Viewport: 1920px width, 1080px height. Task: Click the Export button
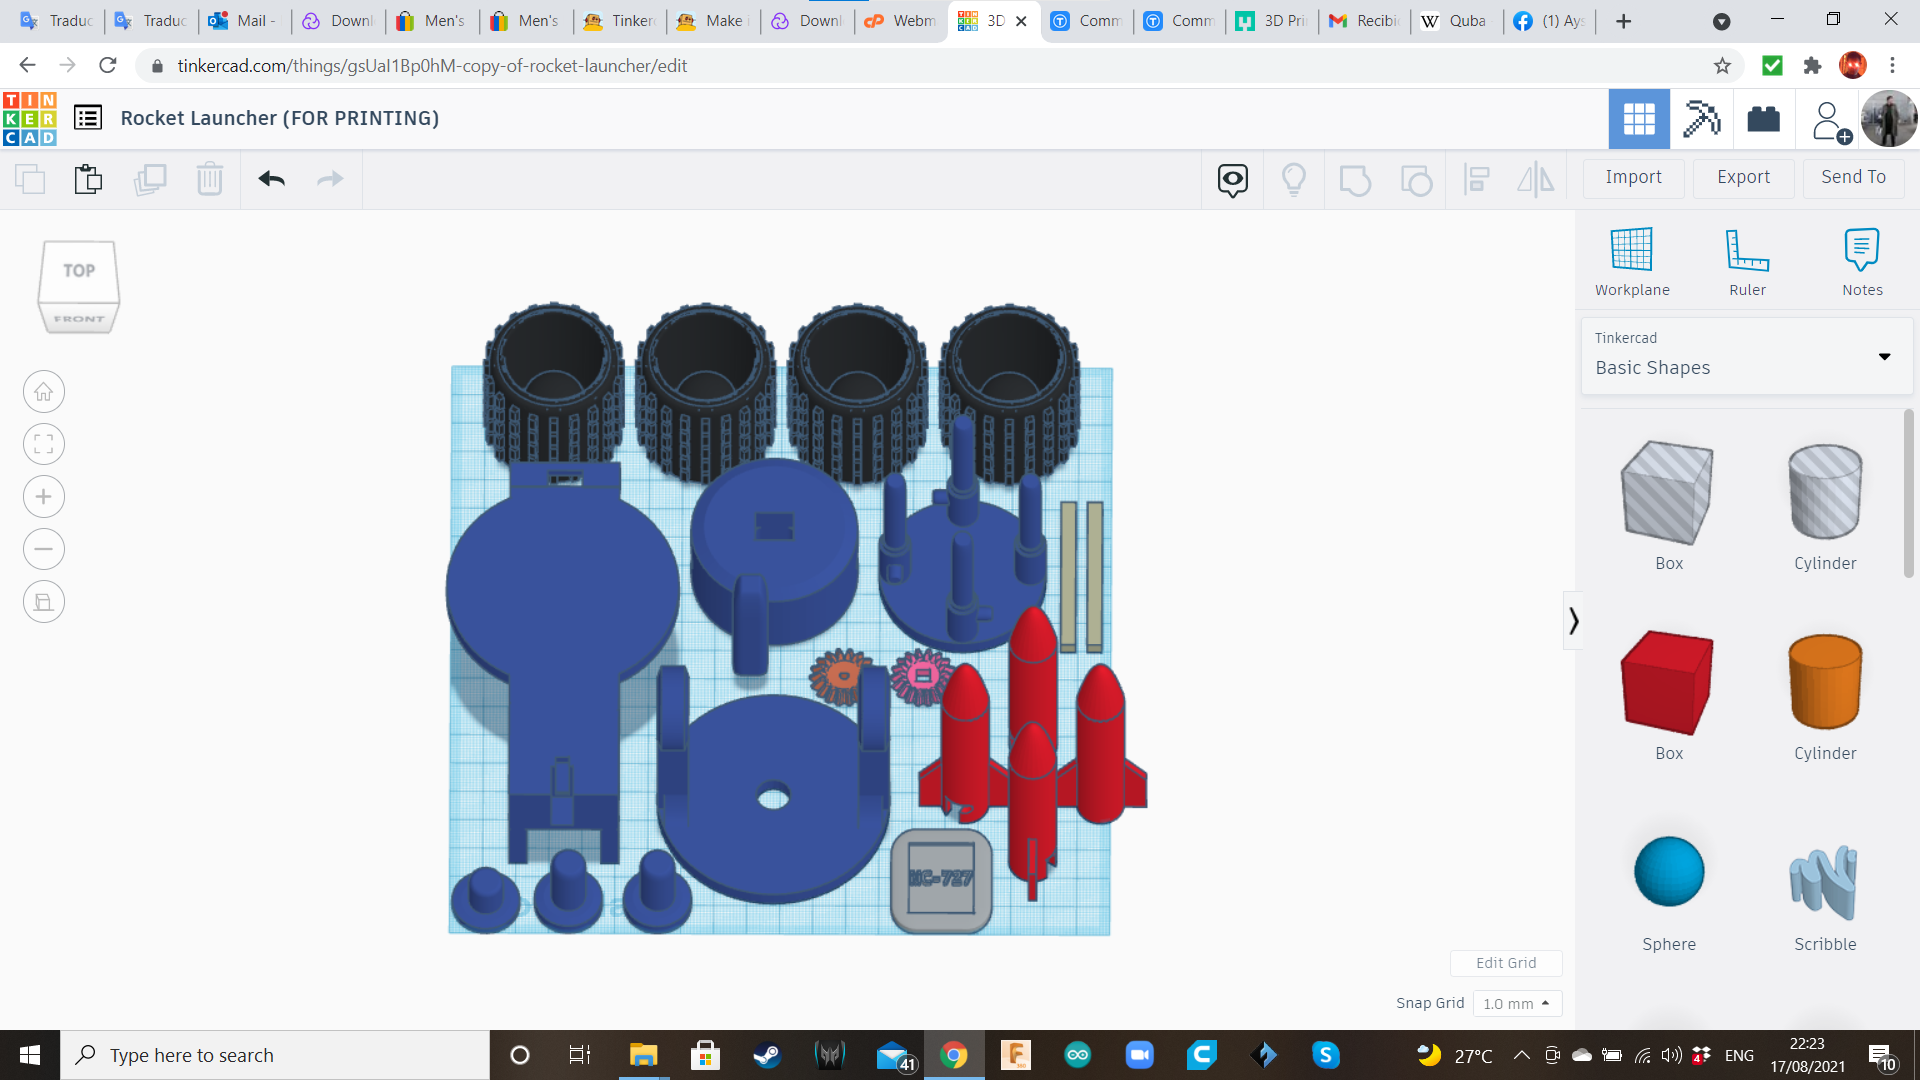tap(1743, 177)
